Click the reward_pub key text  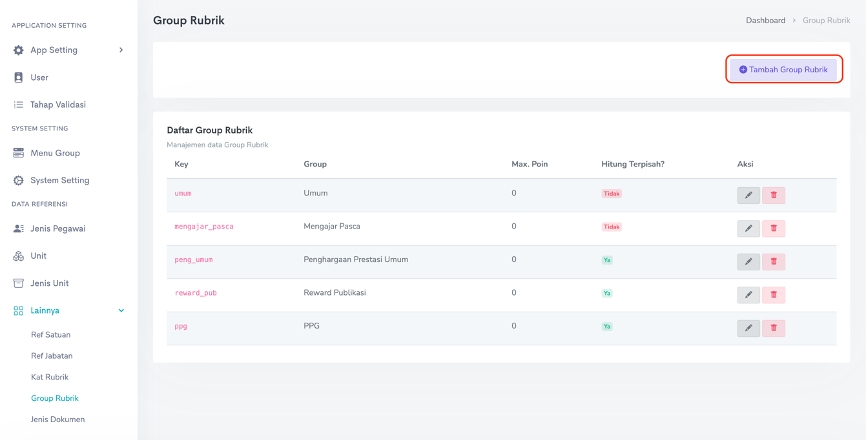pos(195,294)
